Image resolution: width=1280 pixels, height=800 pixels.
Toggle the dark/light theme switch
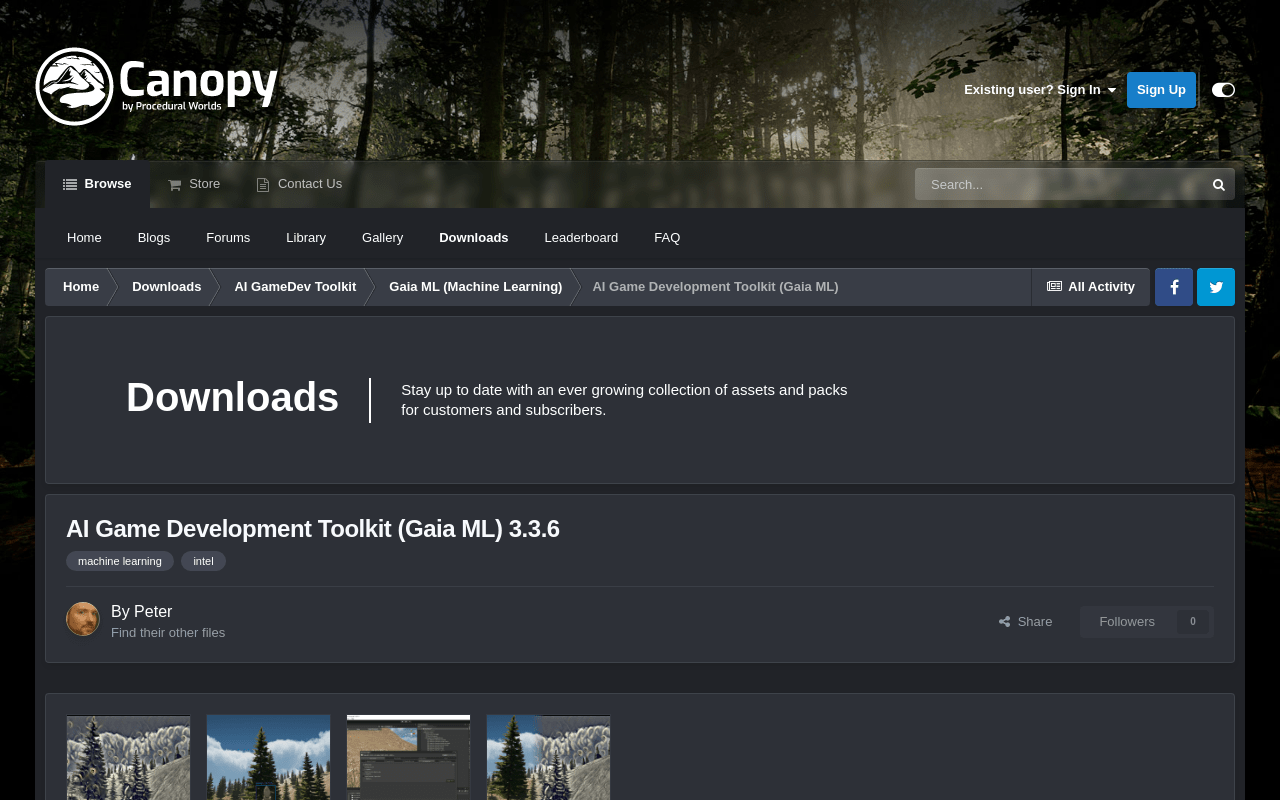click(x=1223, y=90)
